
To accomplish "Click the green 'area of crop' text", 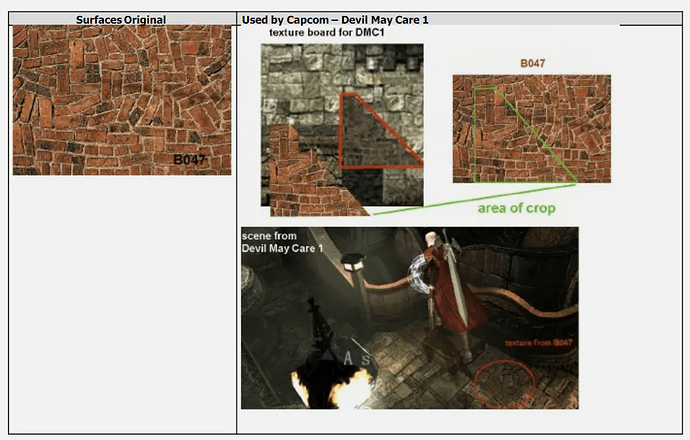I will (516, 208).
